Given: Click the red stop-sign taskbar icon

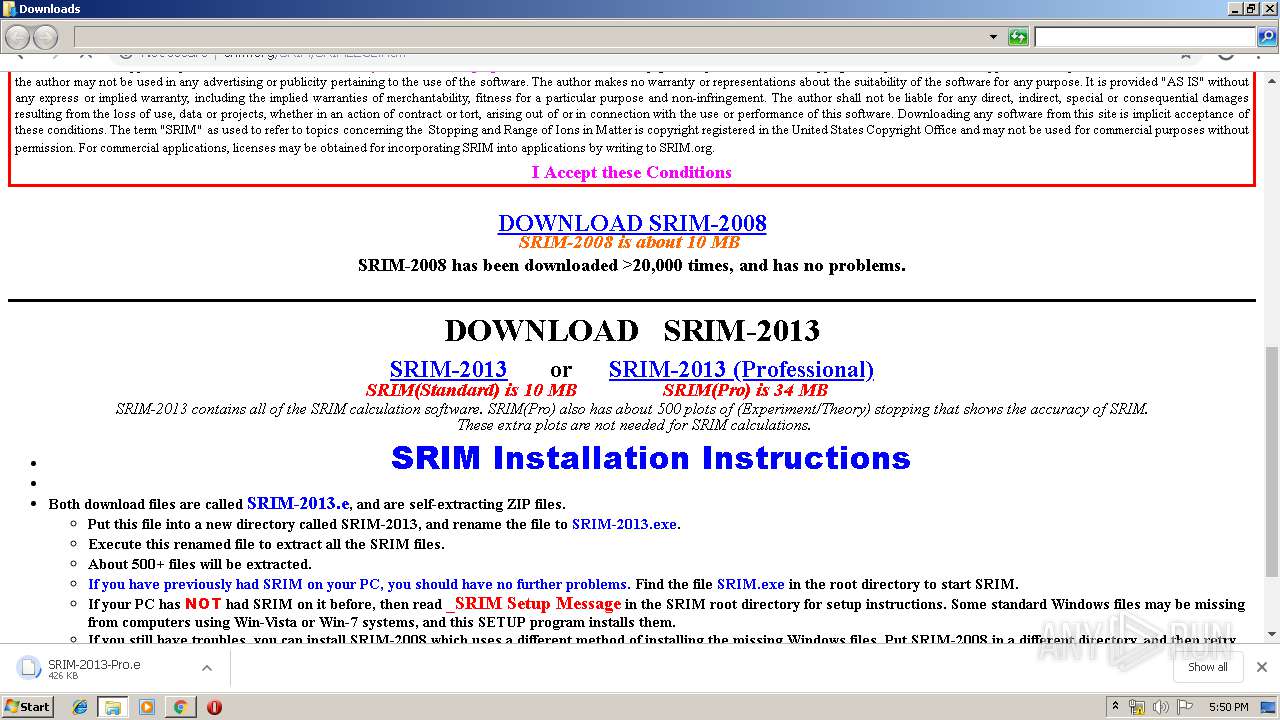Looking at the screenshot, I should (x=214, y=707).
